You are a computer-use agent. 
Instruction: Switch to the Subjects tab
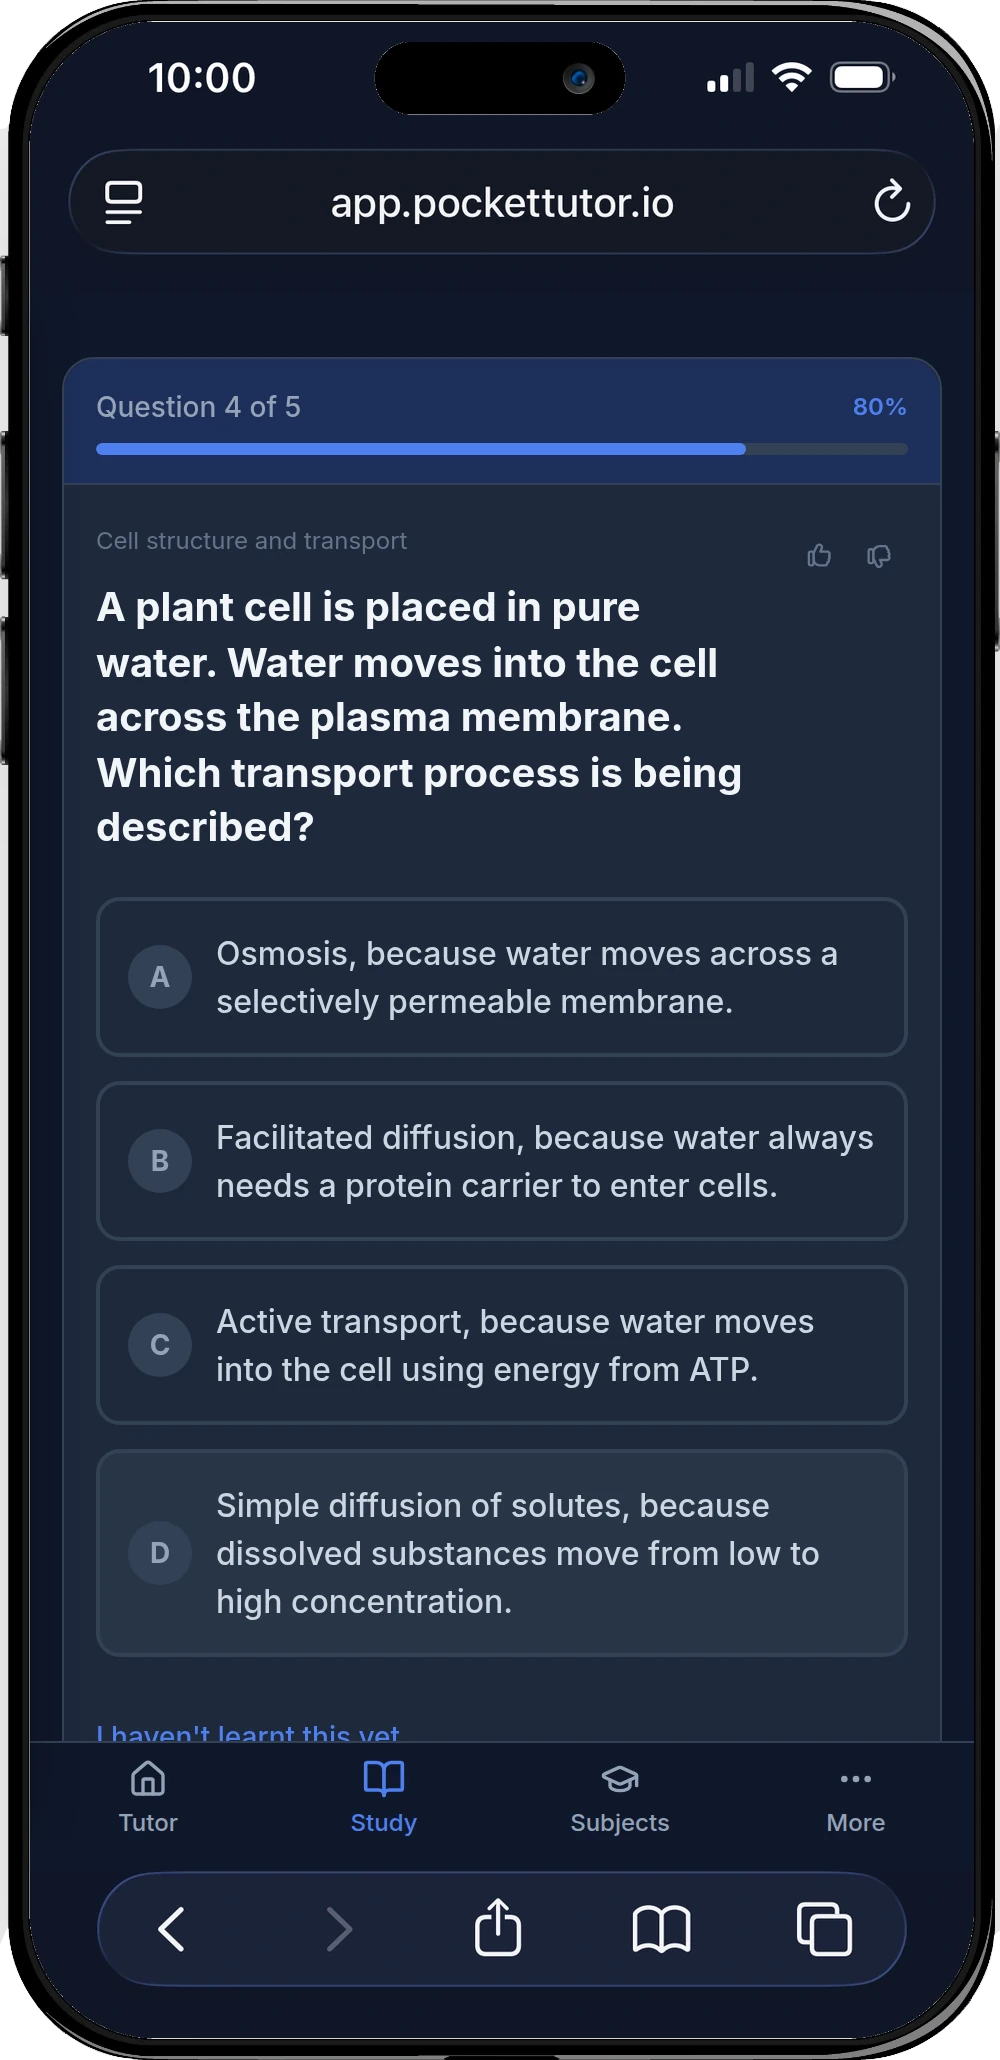[620, 1797]
